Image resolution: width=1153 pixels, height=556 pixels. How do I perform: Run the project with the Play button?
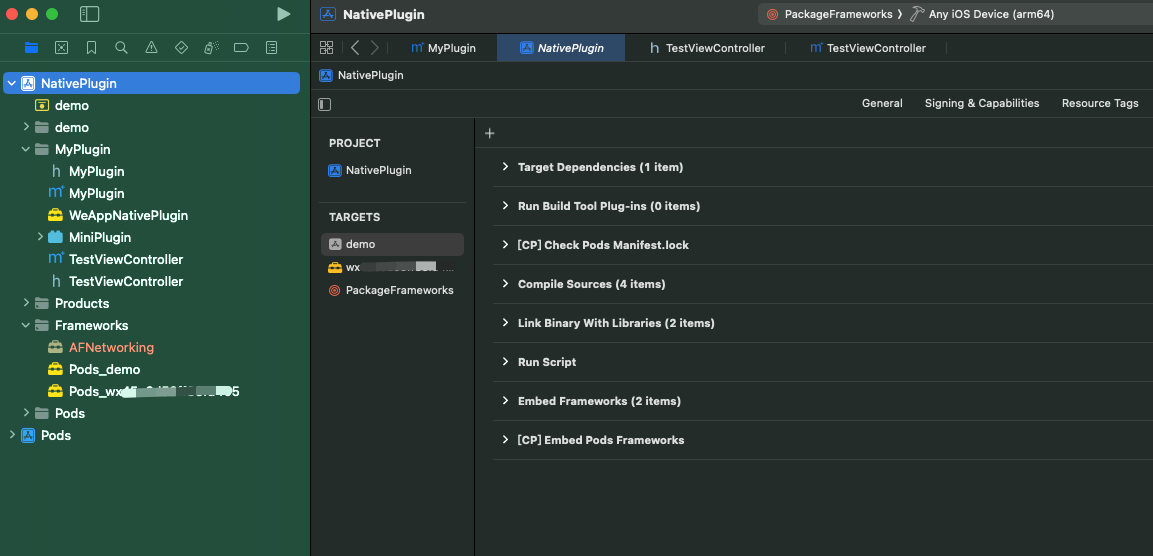tap(283, 14)
